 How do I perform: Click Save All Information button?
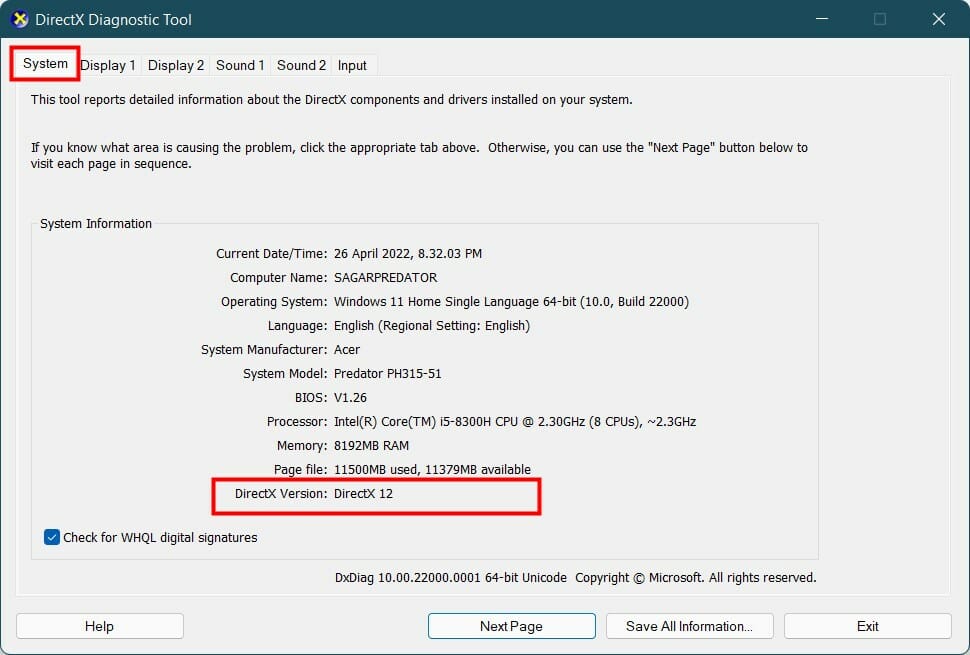point(690,626)
